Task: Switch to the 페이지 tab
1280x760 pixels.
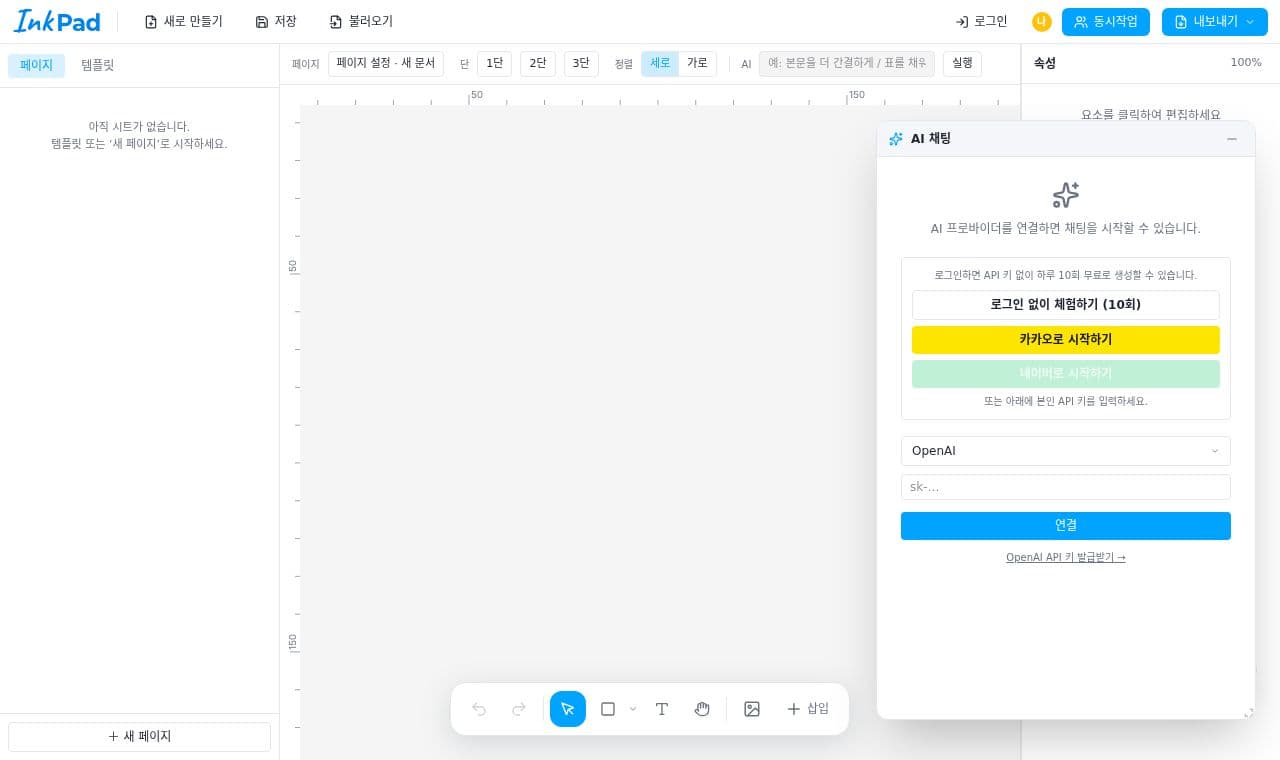Action: [x=36, y=65]
